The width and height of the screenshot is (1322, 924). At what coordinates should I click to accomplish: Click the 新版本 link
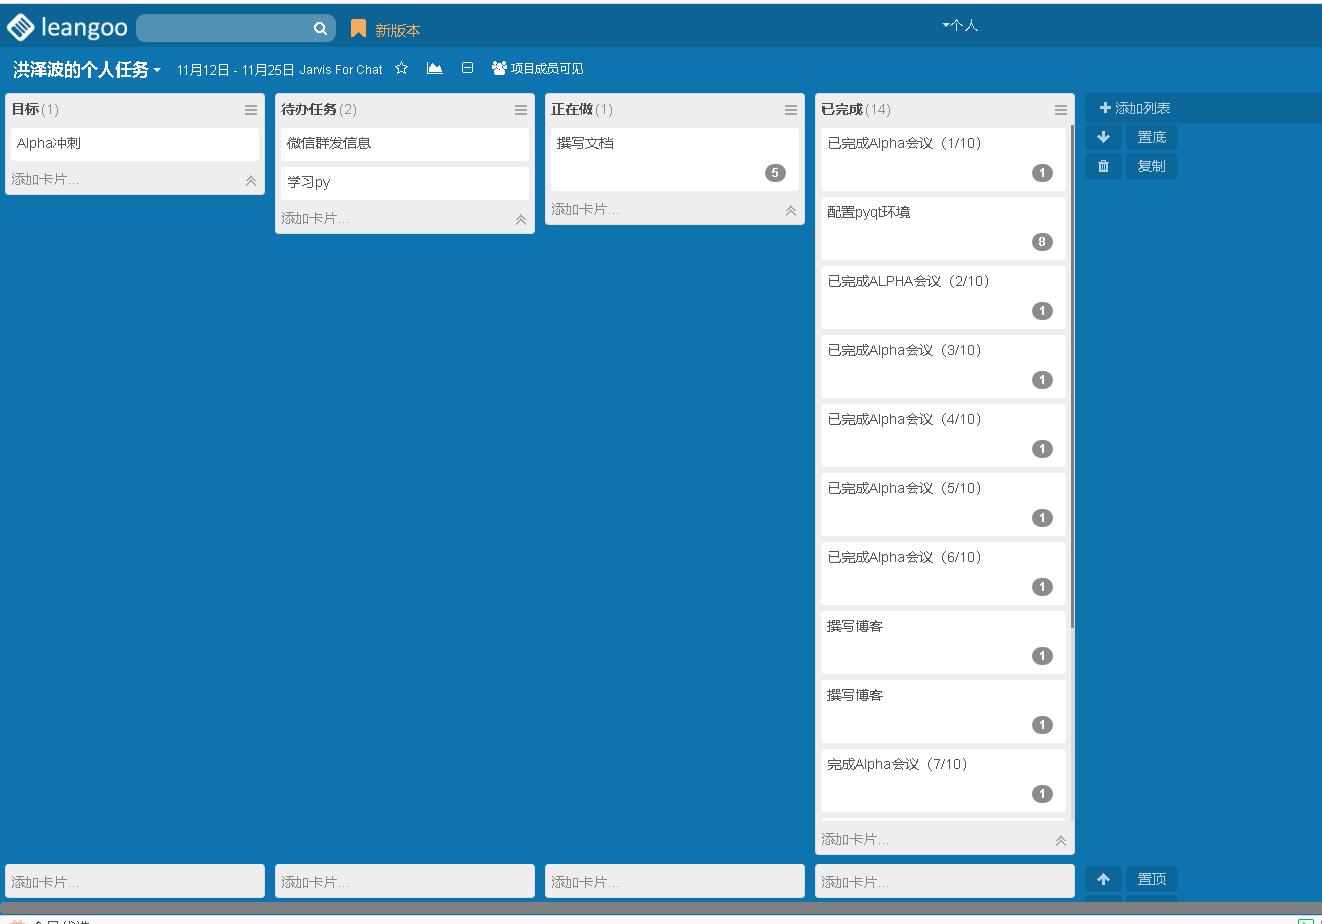pyautogui.click(x=397, y=30)
